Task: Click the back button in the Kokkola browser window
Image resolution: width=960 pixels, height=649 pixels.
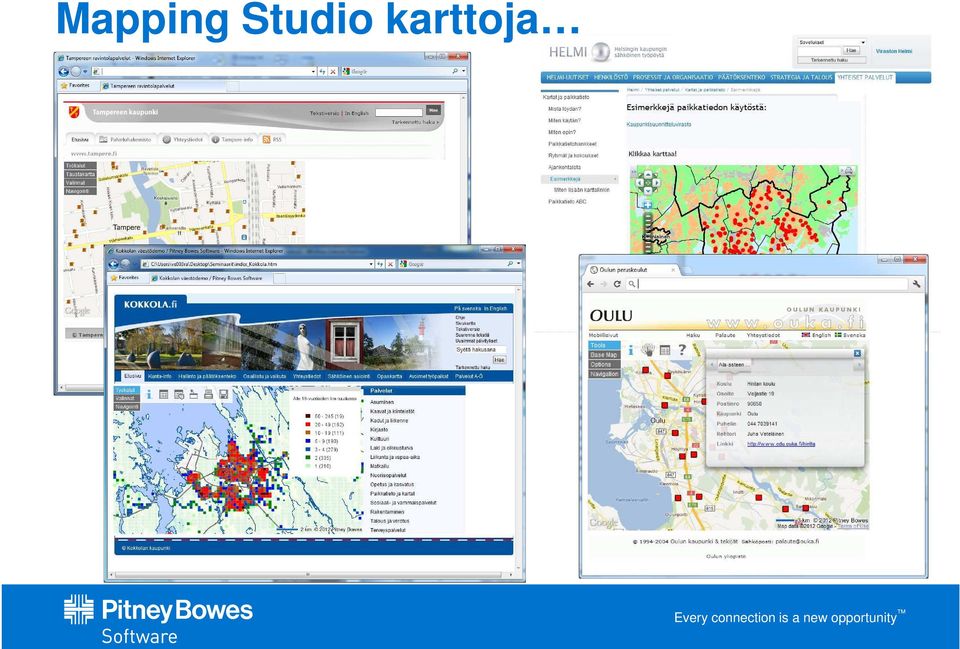Action: click(x=113, y=264)
